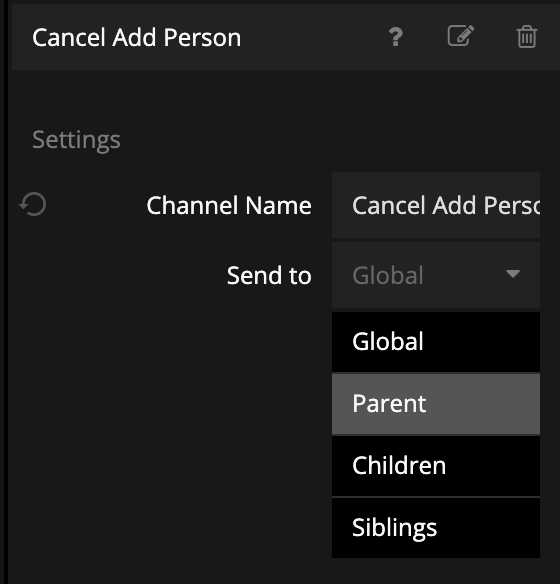
Task: Click the Send to dropdown arrow
Action: (513, 274)
